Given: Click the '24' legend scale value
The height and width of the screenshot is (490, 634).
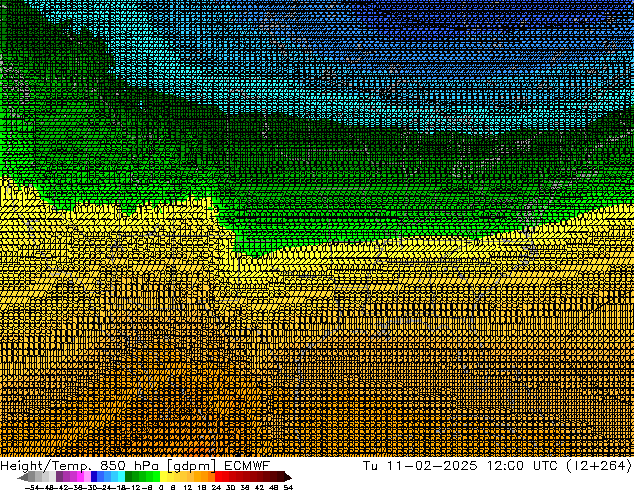Looking at the screenshot, I should coord(216,488).
